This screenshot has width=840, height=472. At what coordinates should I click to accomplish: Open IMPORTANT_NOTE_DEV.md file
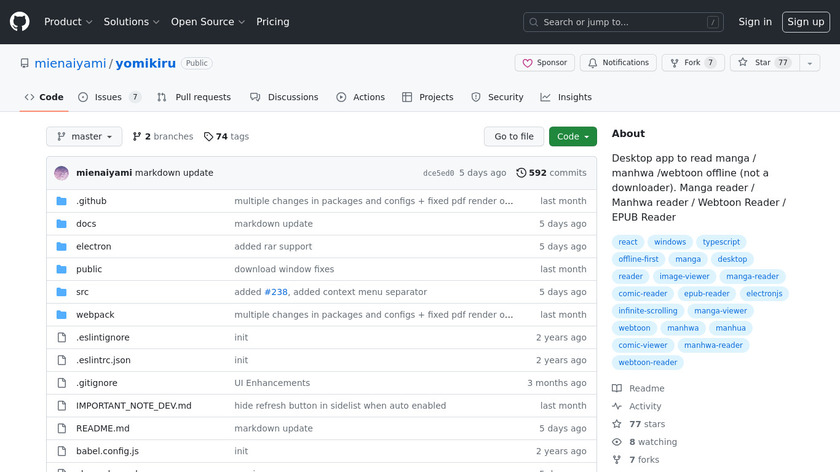(x=133, y=406)
